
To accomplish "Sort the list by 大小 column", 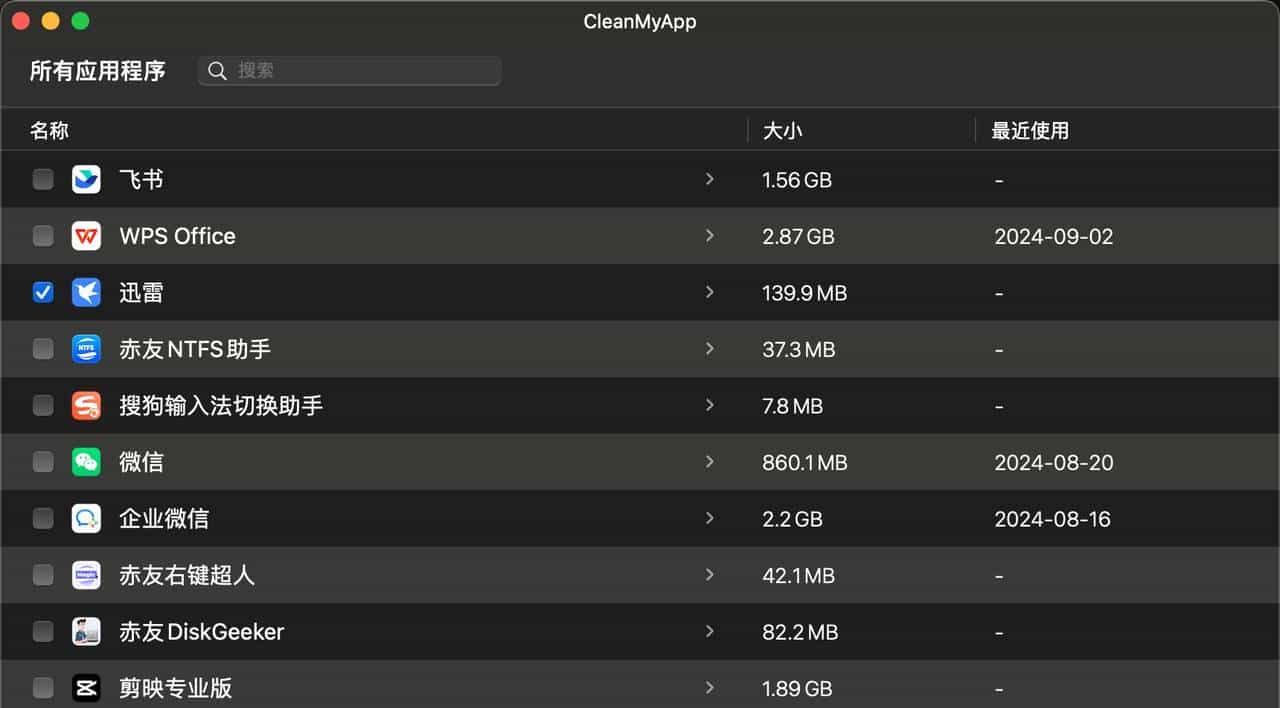I will pyautogui.click(x=782, y=131).
